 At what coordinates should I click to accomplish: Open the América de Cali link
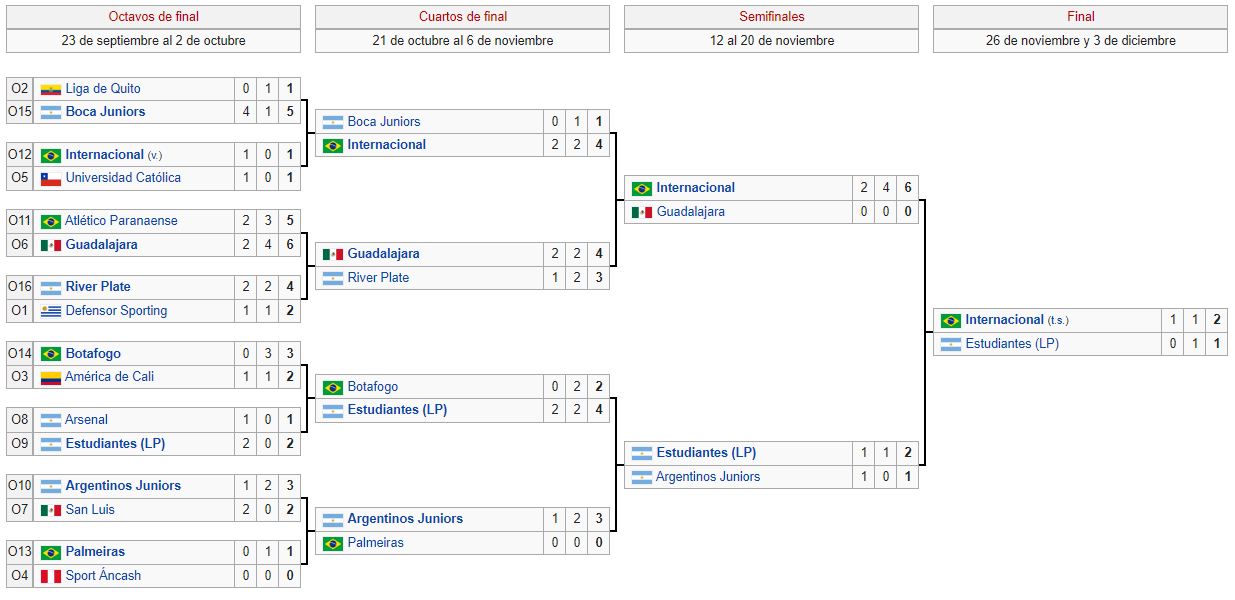pos(110,377)
